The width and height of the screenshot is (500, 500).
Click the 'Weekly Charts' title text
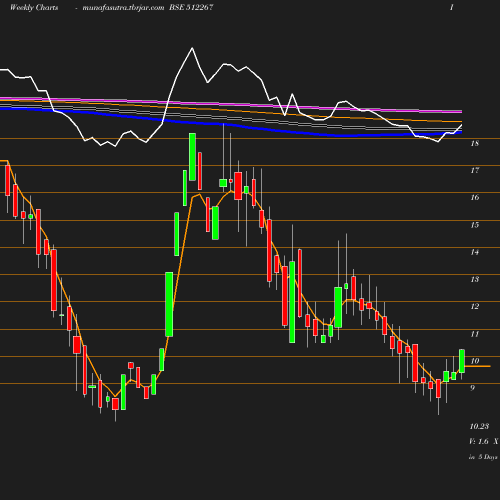tap(34, 7)
